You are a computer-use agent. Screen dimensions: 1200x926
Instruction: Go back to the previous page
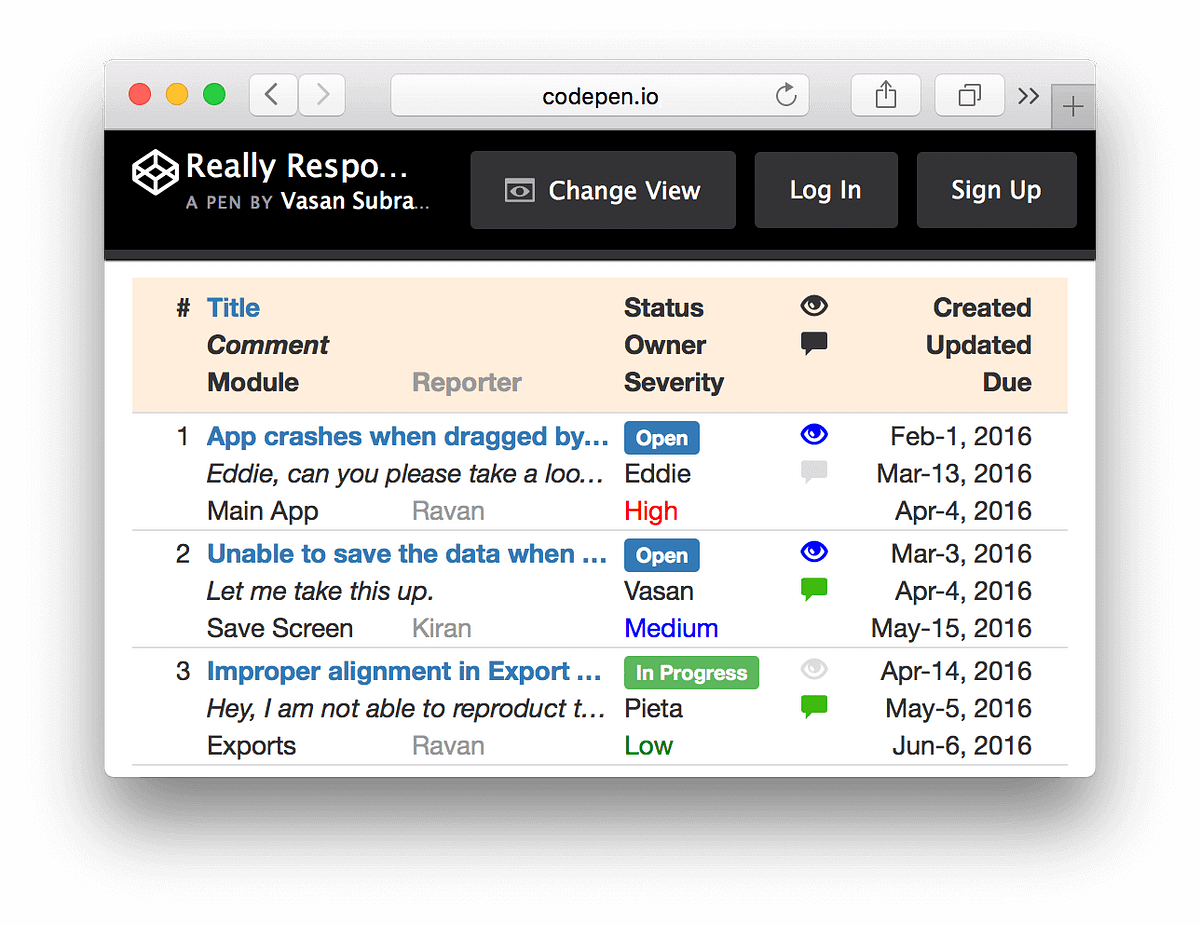pyautogui.click(x=272, y=96)
